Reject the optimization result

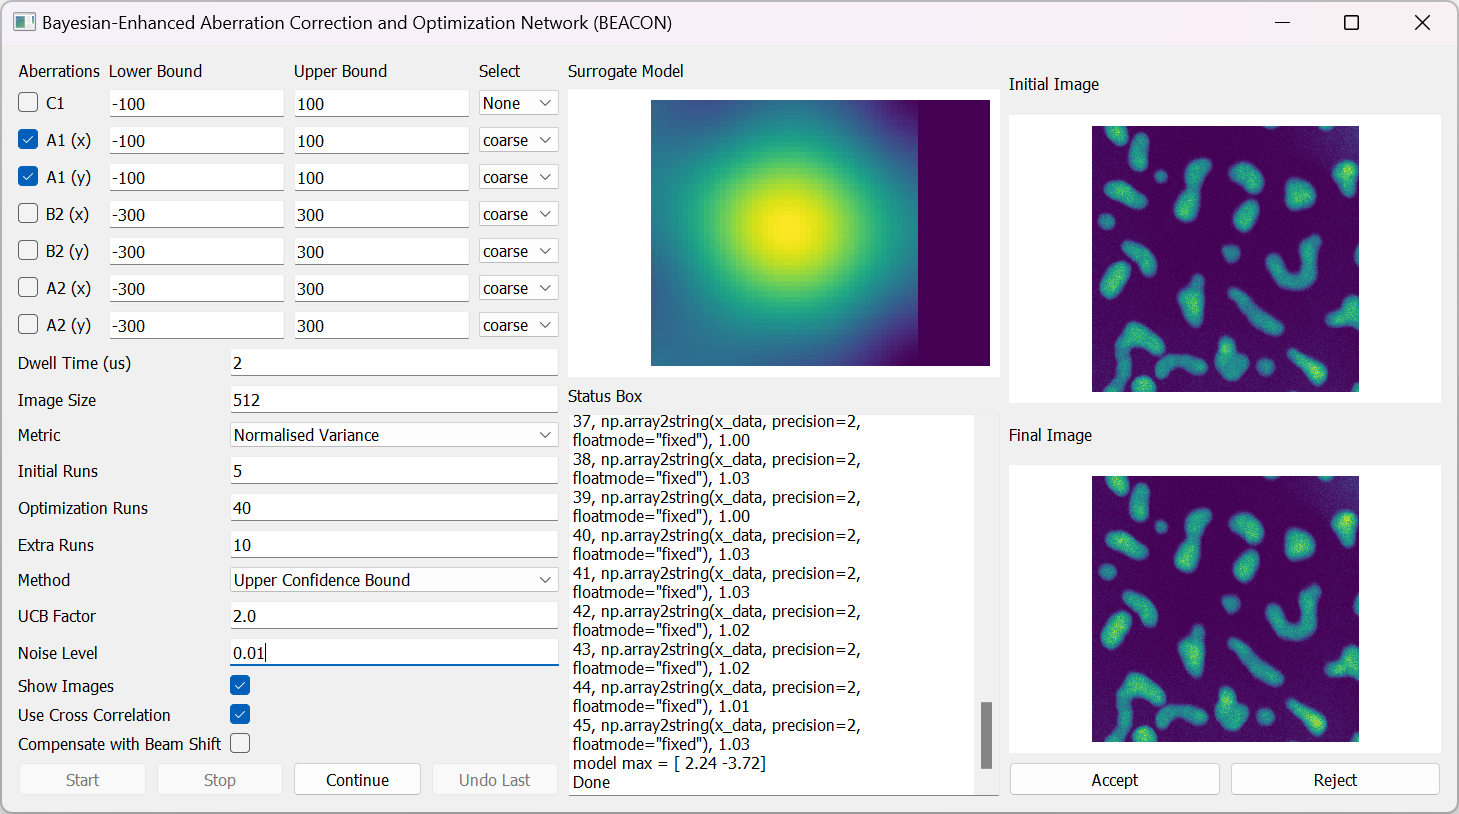1335,780
